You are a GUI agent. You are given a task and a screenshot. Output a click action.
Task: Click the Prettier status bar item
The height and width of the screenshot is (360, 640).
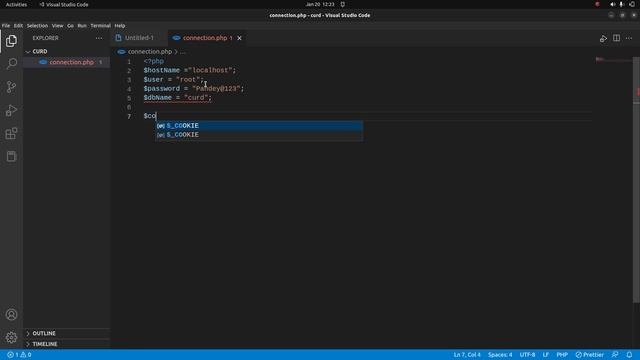pyautogui.click(x=589, y=355)
